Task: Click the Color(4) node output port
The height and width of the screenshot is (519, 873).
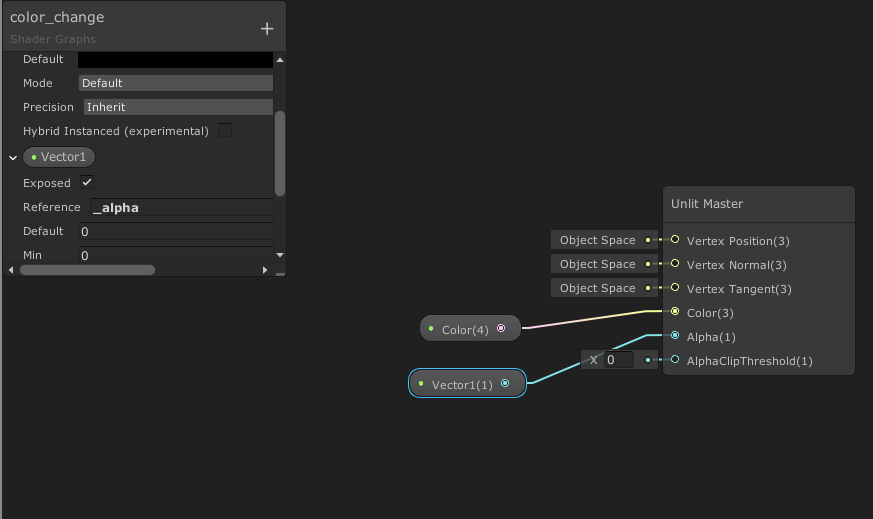Action: [x=501, y=329]
